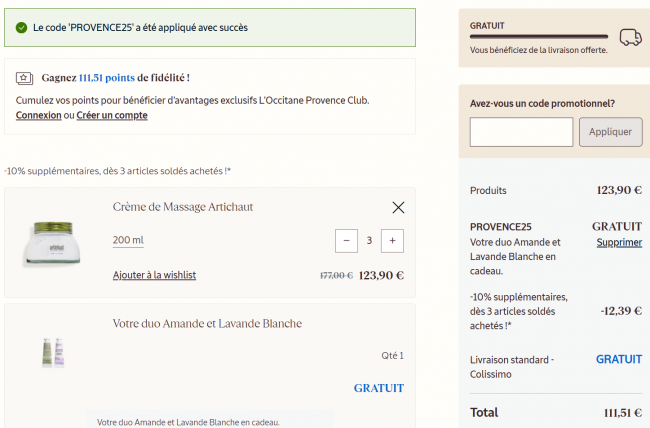Screen dimensions: 650x428
Task: Click the '111,51 points' loyalty text
Action: click(107, 78)
